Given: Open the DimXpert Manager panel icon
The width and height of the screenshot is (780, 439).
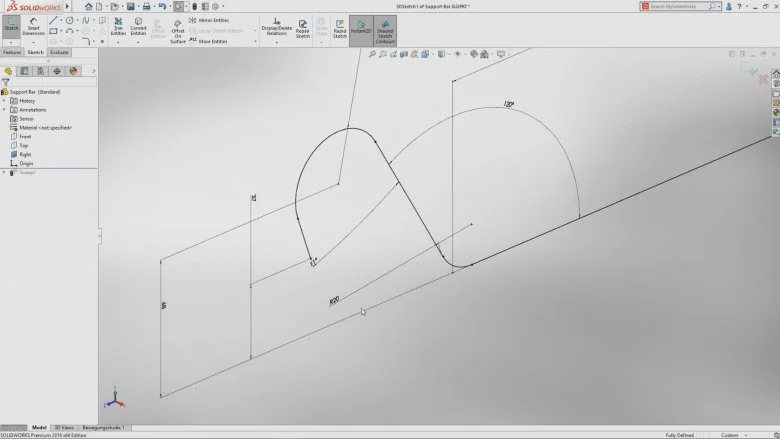Looking at the screenshot, I should pos(56,71).
